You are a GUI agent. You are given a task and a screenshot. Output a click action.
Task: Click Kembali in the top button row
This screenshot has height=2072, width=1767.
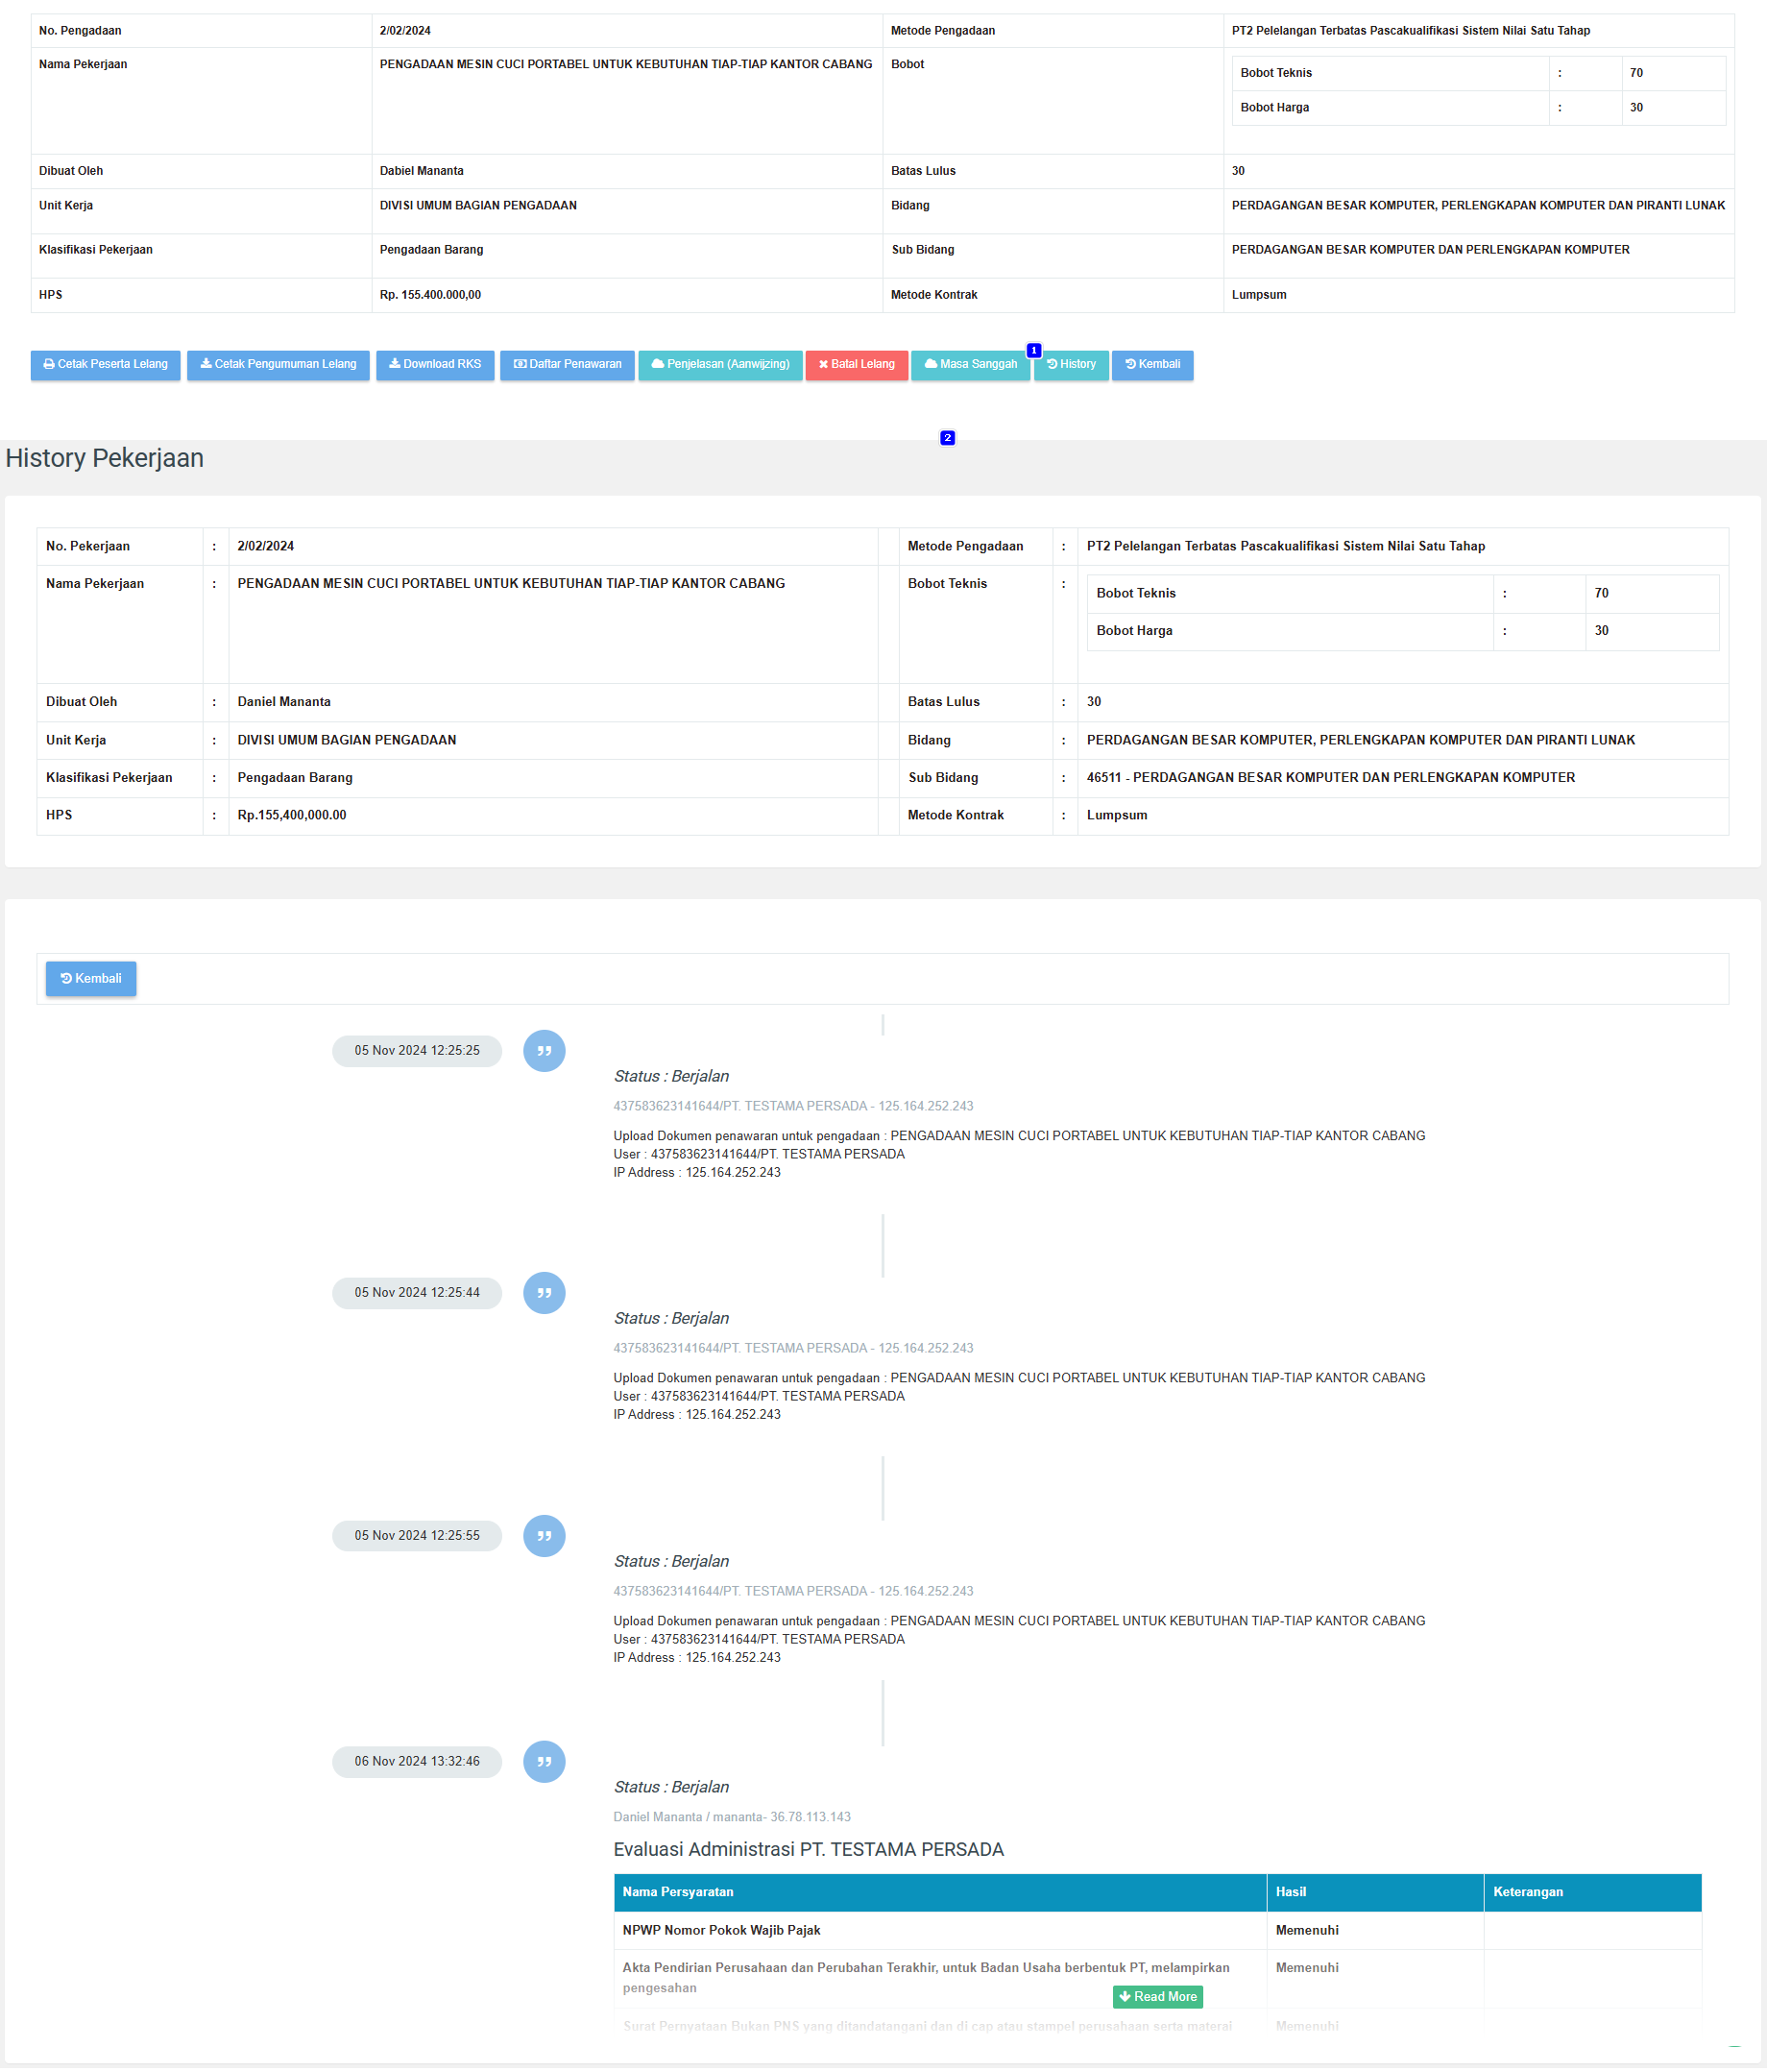coord(1151,364)
